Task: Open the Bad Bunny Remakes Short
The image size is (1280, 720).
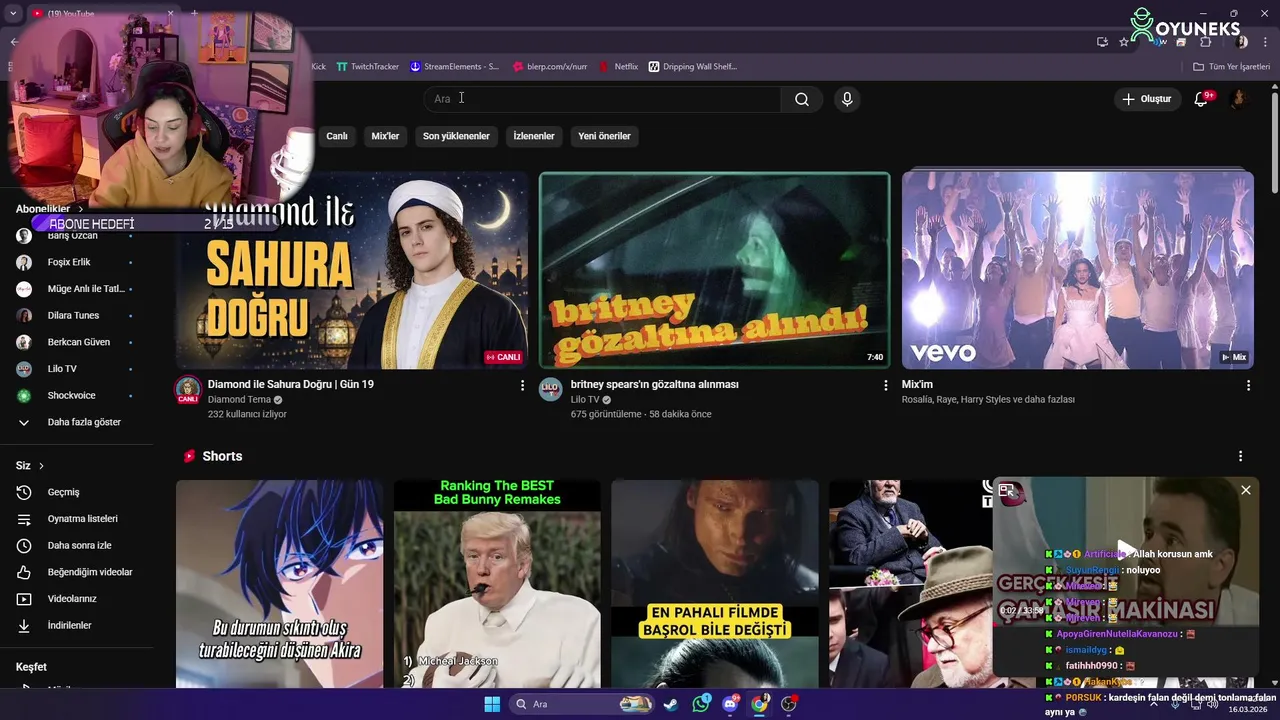Action: pos(497,584)
